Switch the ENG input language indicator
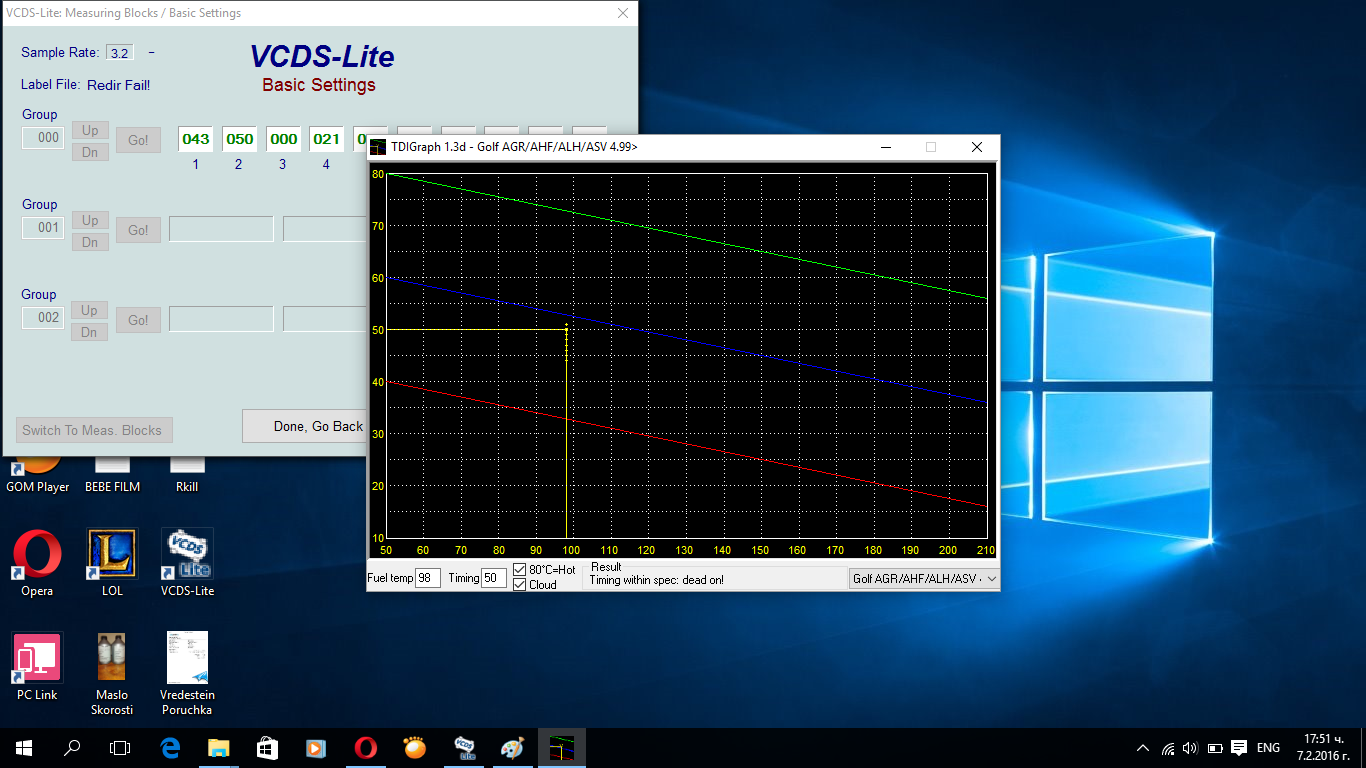Viewport: 1366px width, 768px height. [x=1268, y=748]
